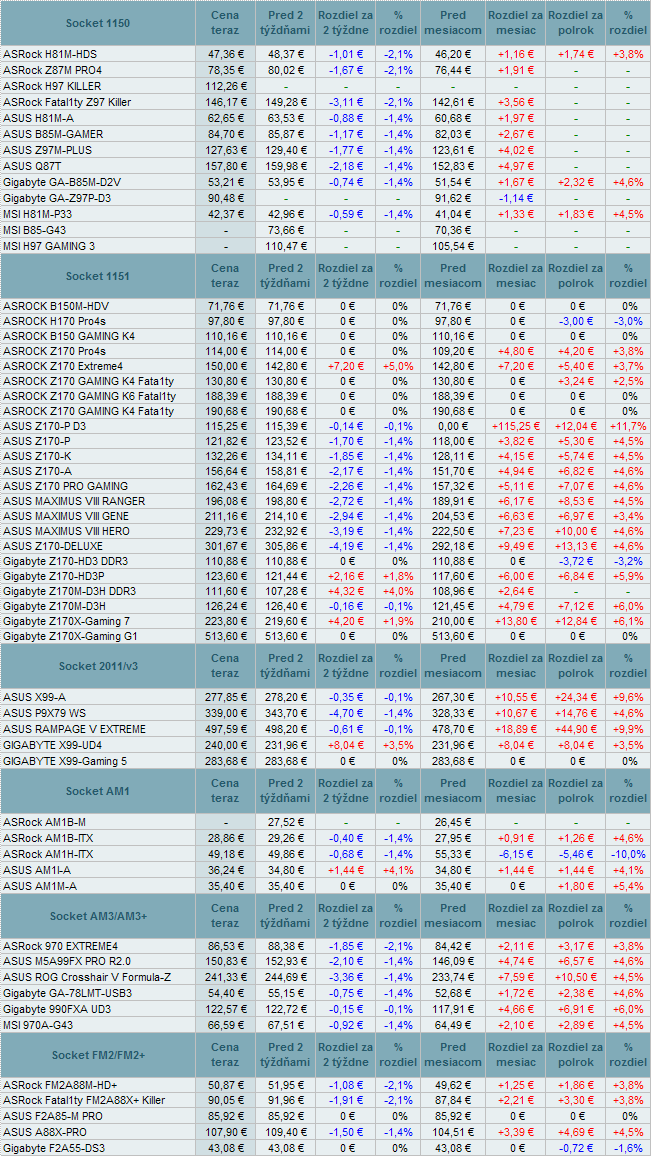Click the ASUS AM1I-A row name
Image resolution: width=651 pixels, height=1156 pixels.
point(36,869)
